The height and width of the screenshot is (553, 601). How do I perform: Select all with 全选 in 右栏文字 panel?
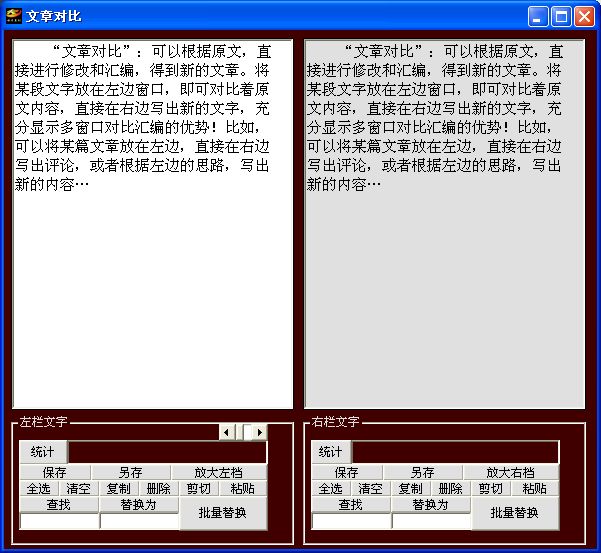331,488
